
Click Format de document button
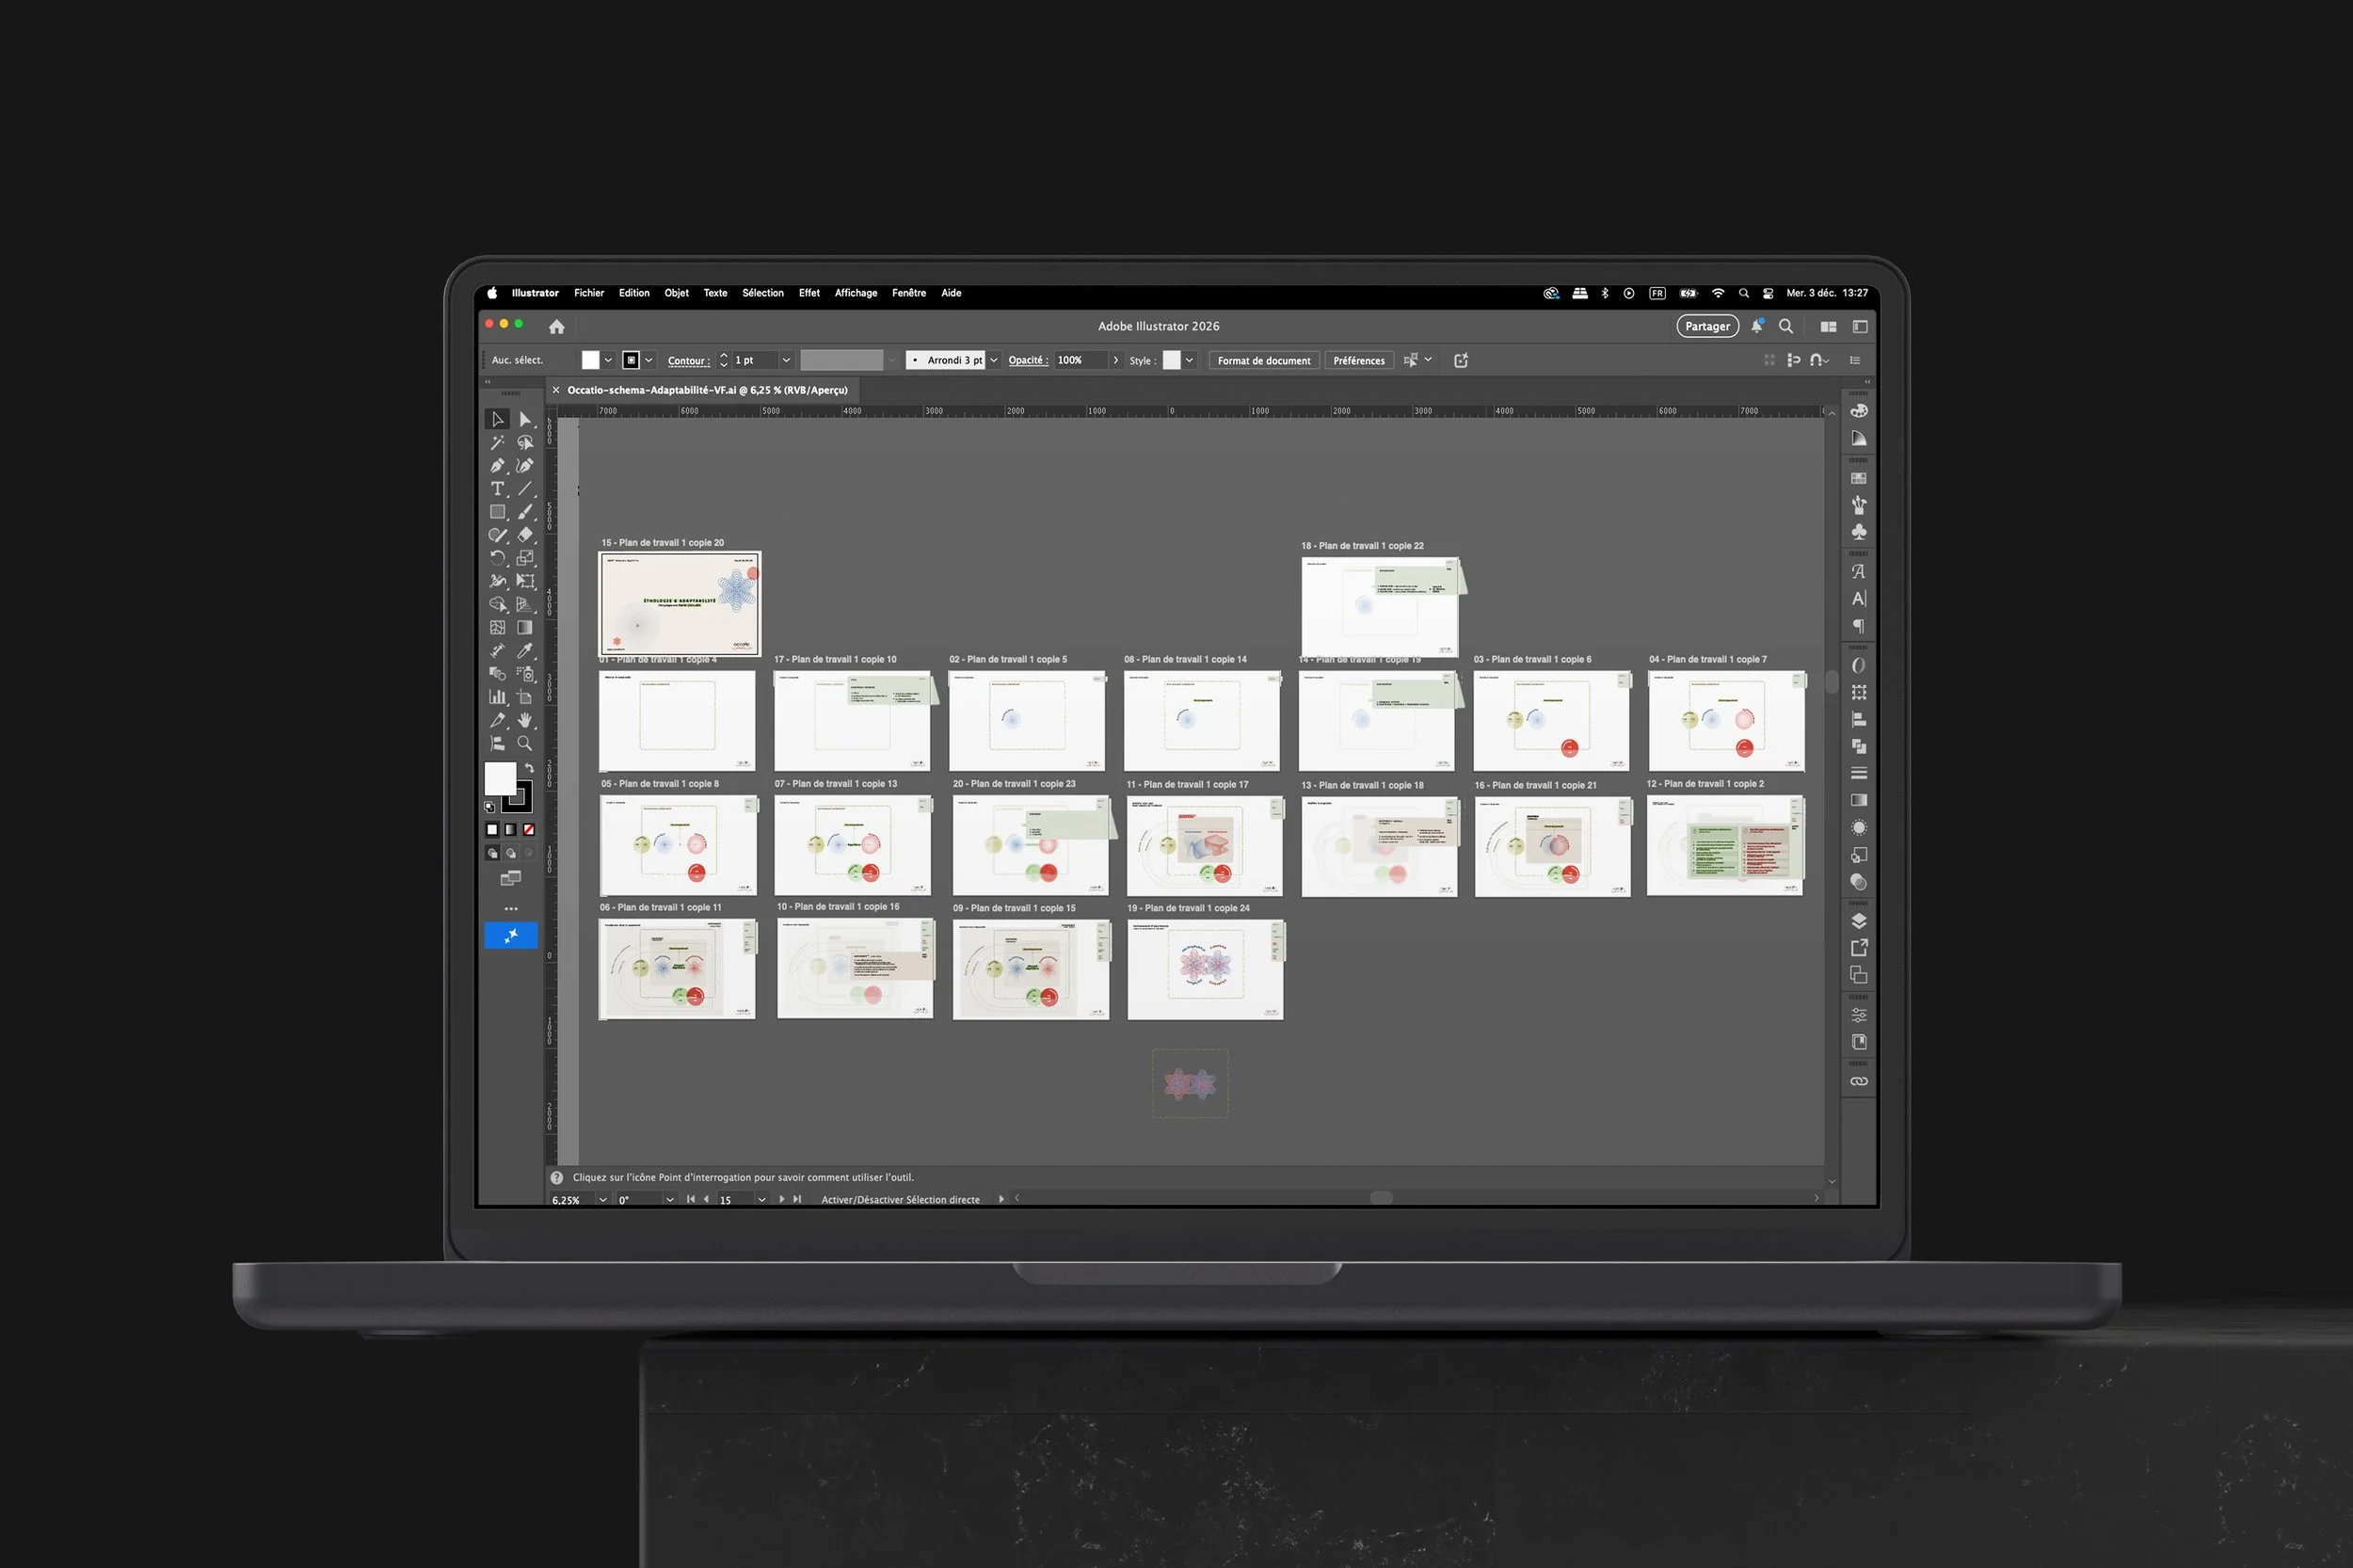1263,360
